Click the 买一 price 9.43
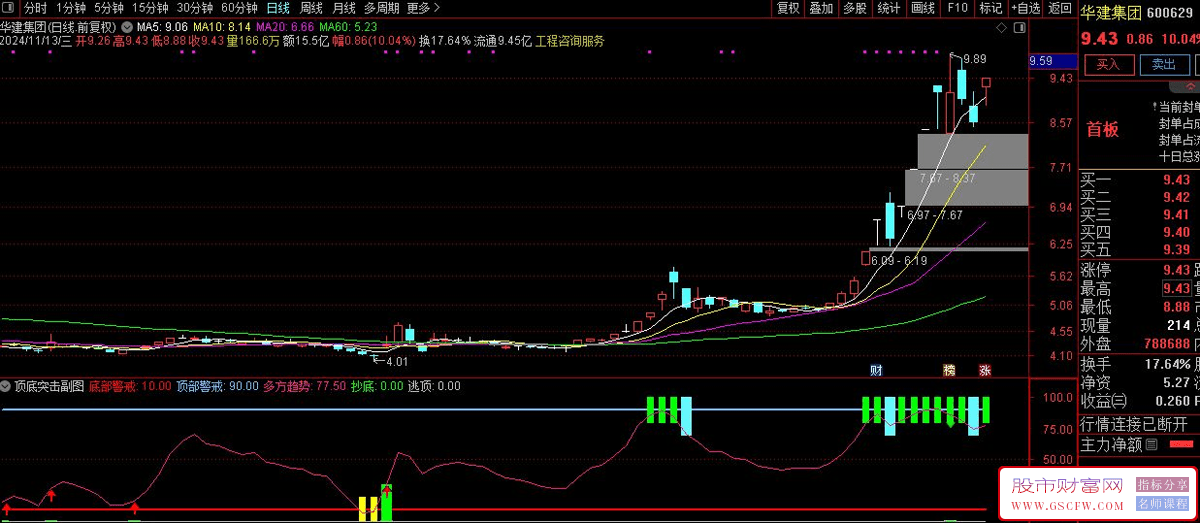This screenshot has height=523, width=1200. [1176, 180]
